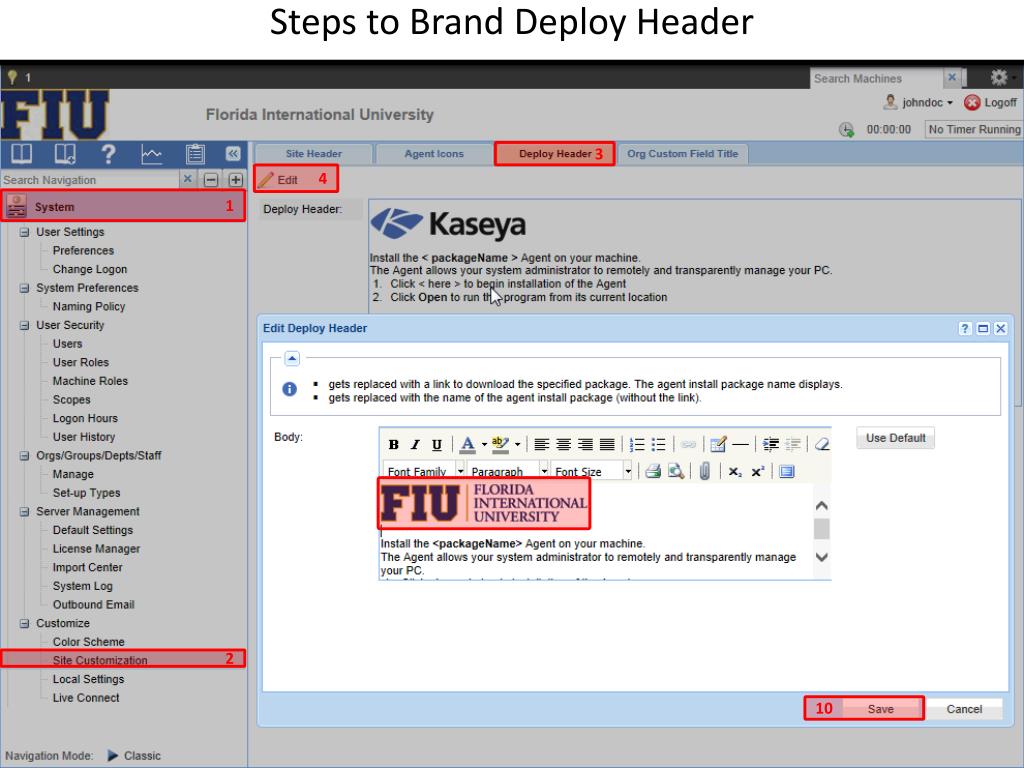Justify text in the editor
1024x768 pixels.
click(607, 445)
